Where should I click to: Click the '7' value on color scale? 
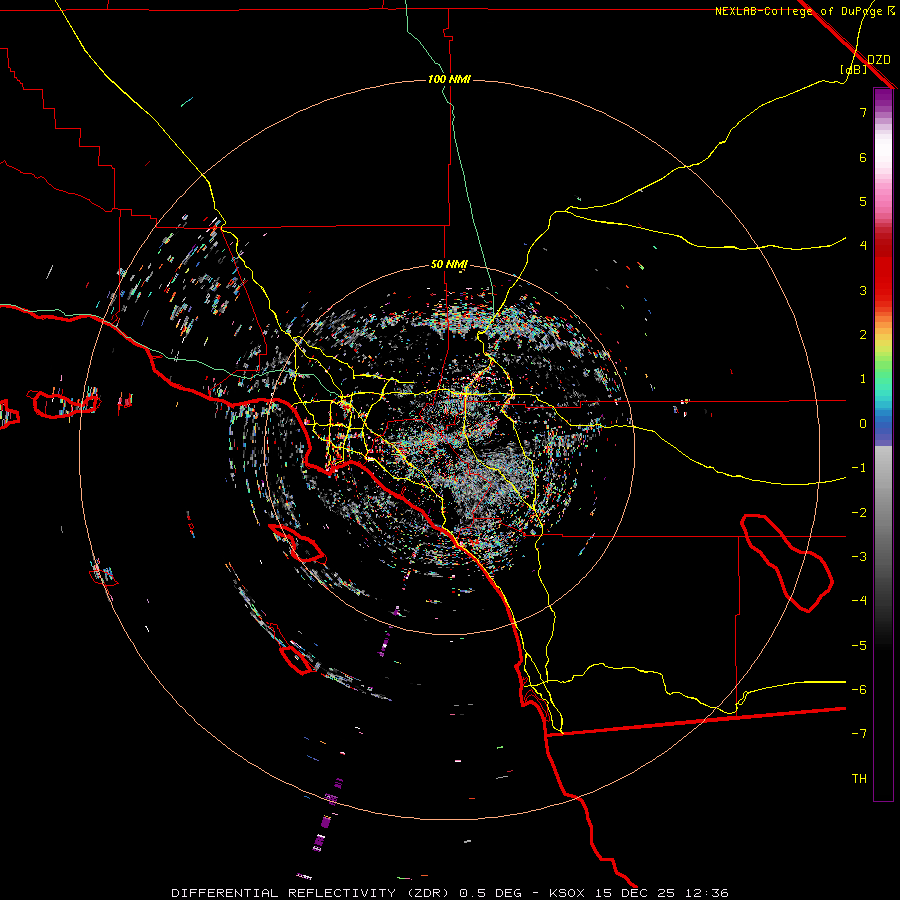863,112
